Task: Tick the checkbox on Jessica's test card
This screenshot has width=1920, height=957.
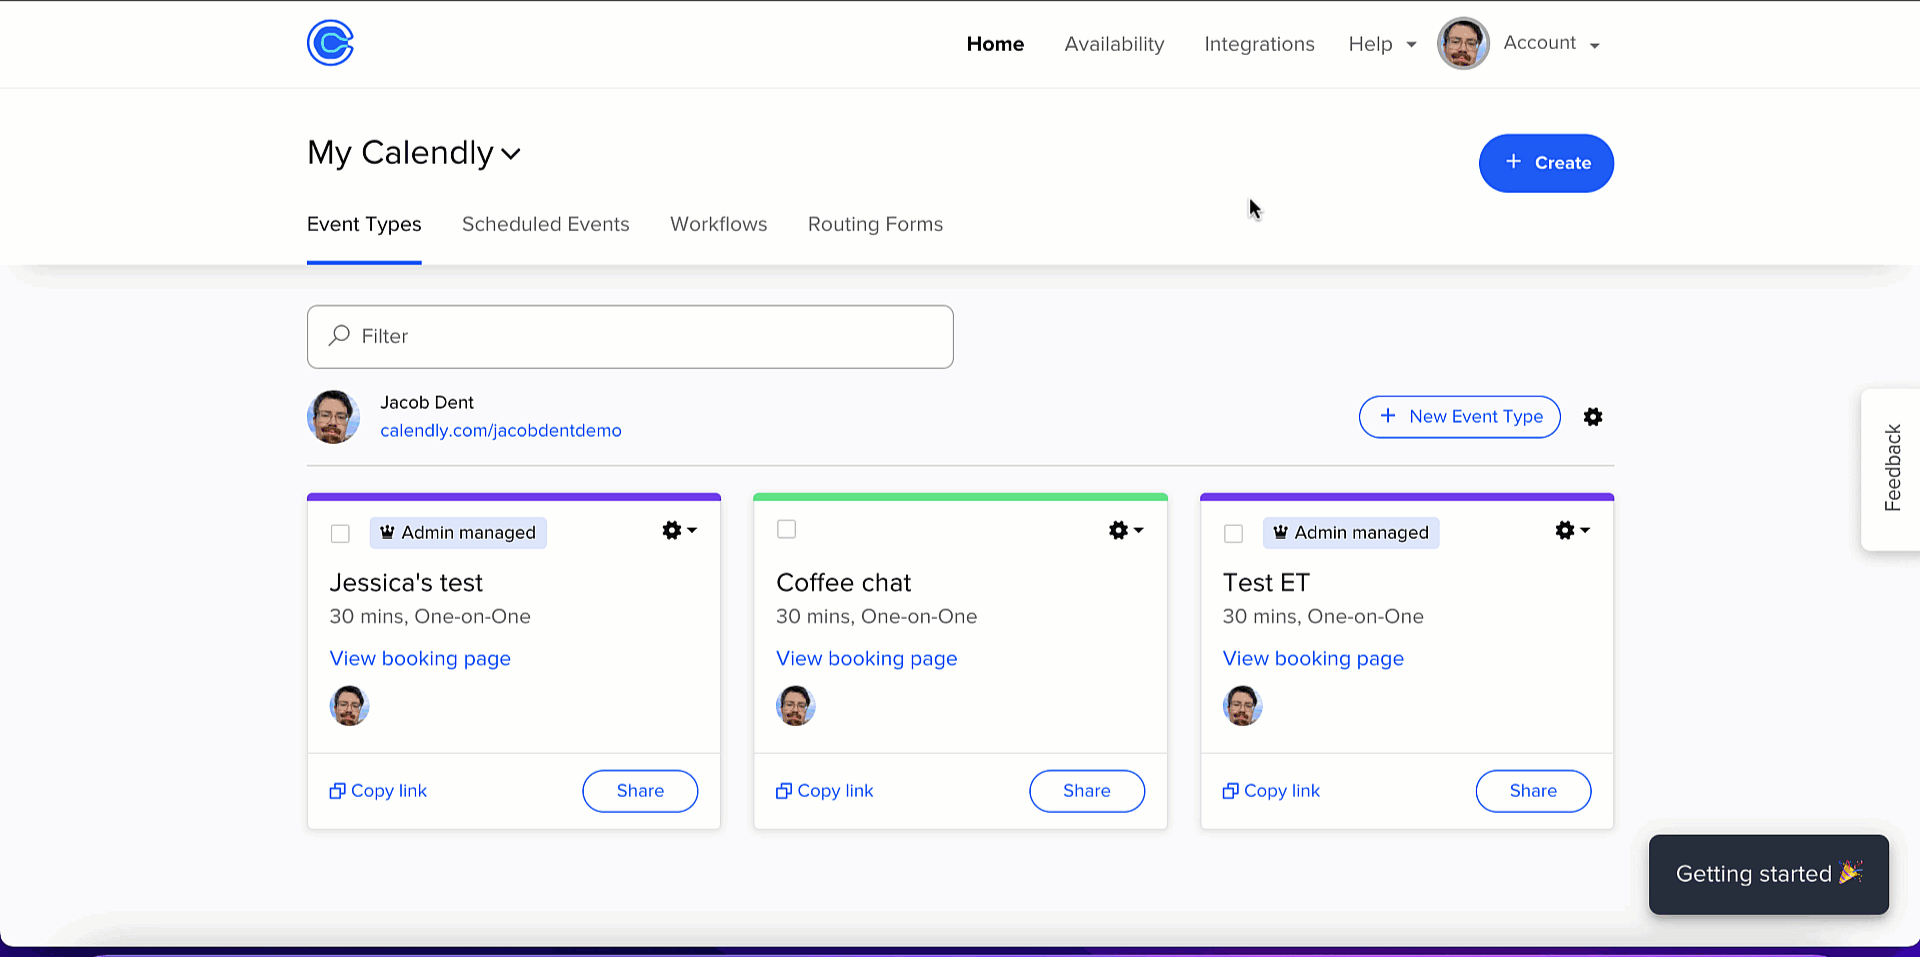Action: tap(340, 533)
